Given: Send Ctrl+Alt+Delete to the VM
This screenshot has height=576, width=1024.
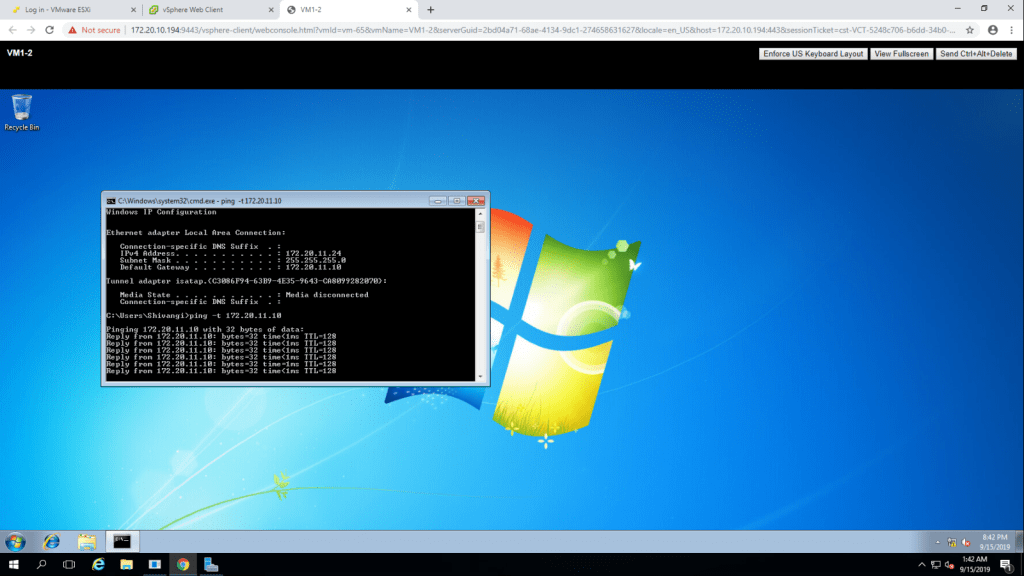Looking at the screenshot, I should [977, 53].
